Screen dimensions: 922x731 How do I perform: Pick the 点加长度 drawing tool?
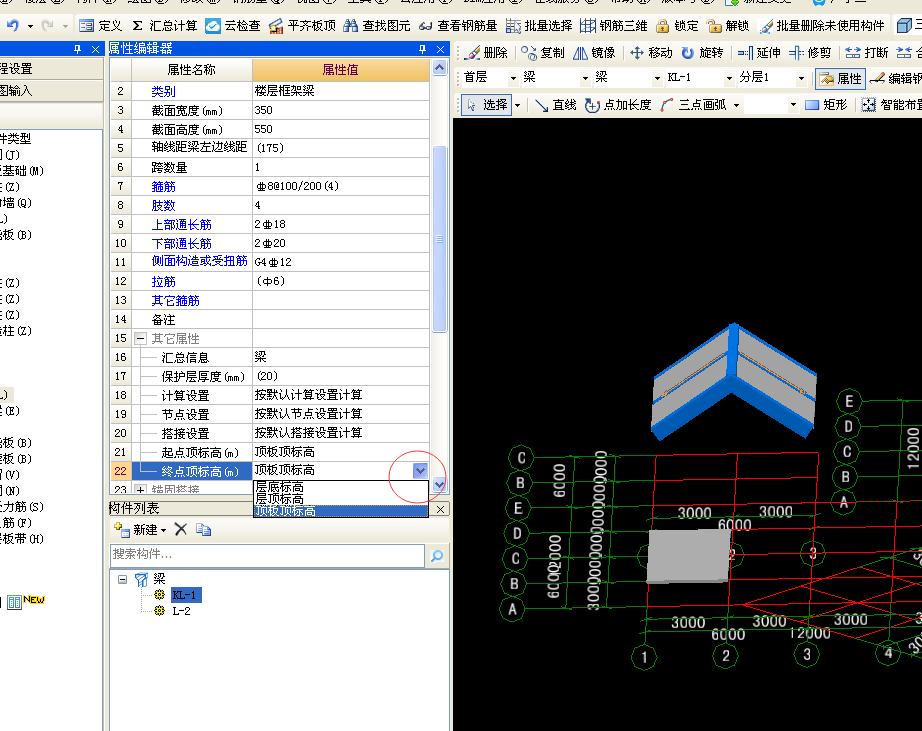click(619, 105)
